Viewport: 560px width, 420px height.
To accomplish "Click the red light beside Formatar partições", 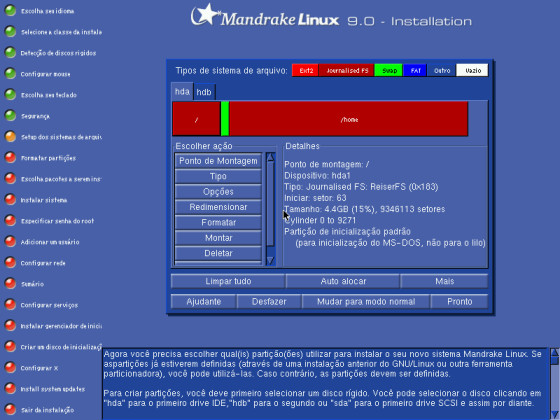I will (10, 158).
